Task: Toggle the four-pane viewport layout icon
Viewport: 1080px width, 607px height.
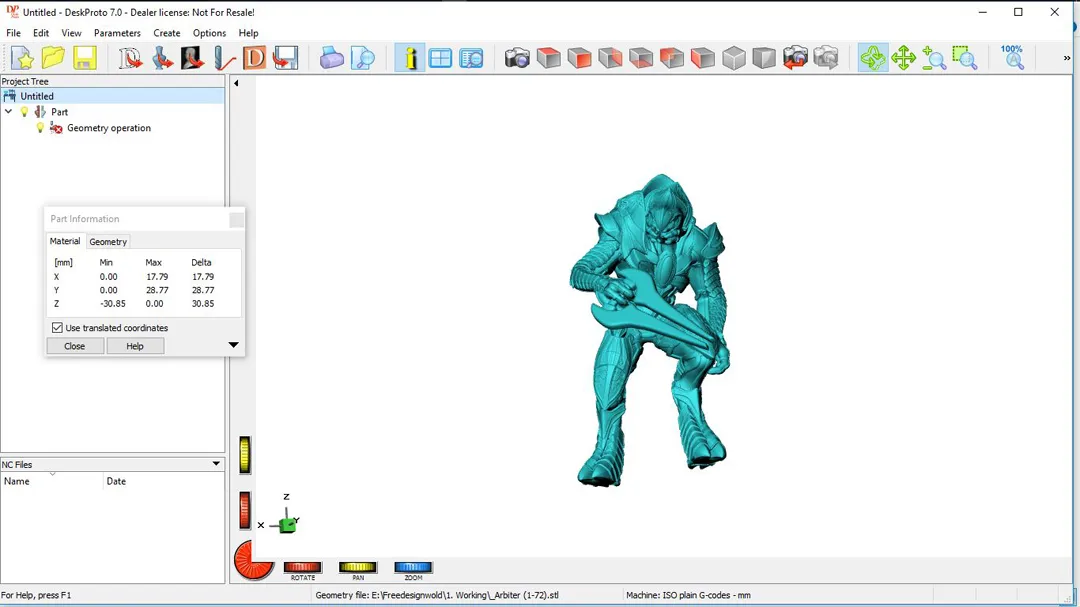Action: click(x=440, y=58)
